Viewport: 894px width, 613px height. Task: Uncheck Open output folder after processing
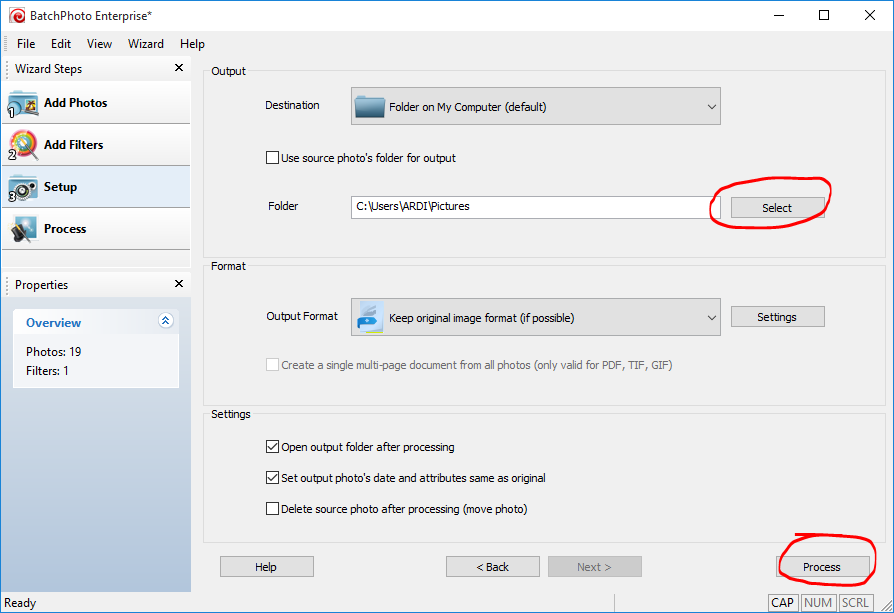[273, 446]
